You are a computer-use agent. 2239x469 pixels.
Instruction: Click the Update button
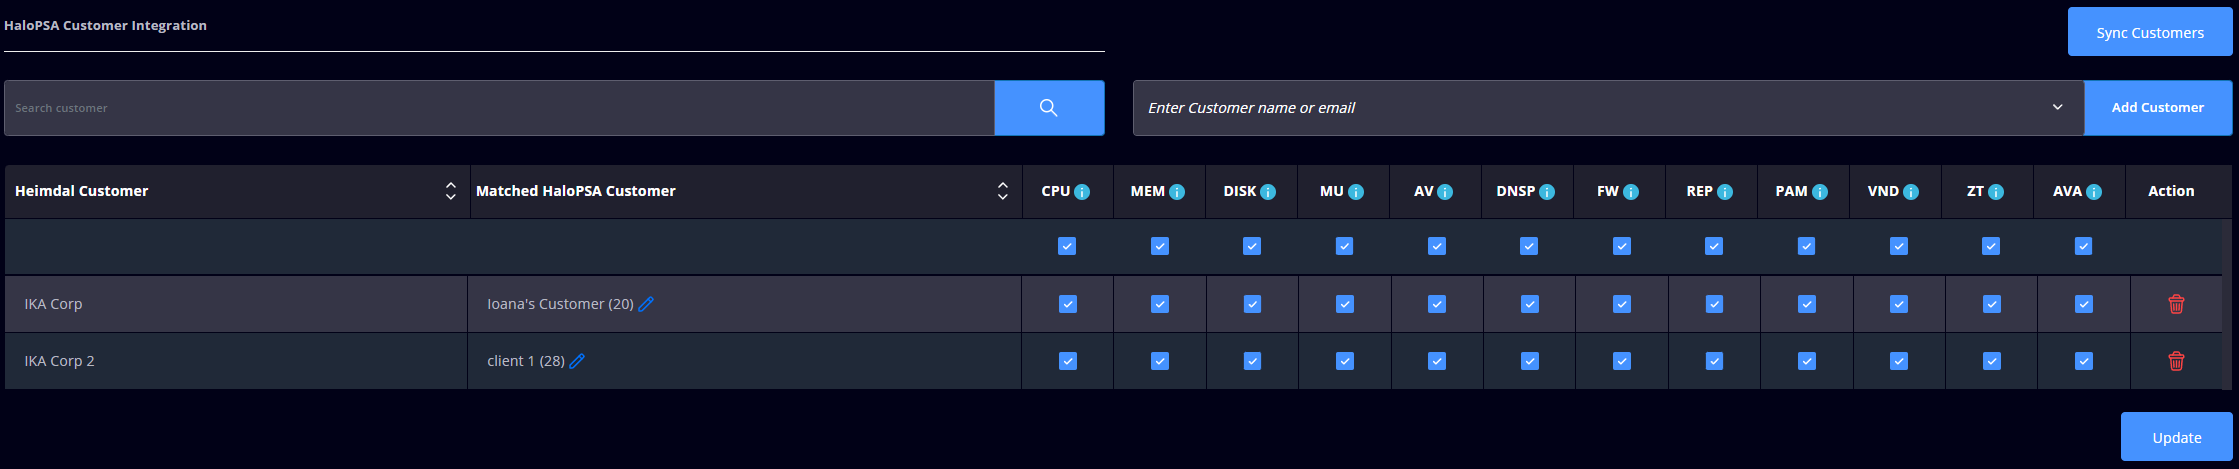click(x=2176, y=437)
